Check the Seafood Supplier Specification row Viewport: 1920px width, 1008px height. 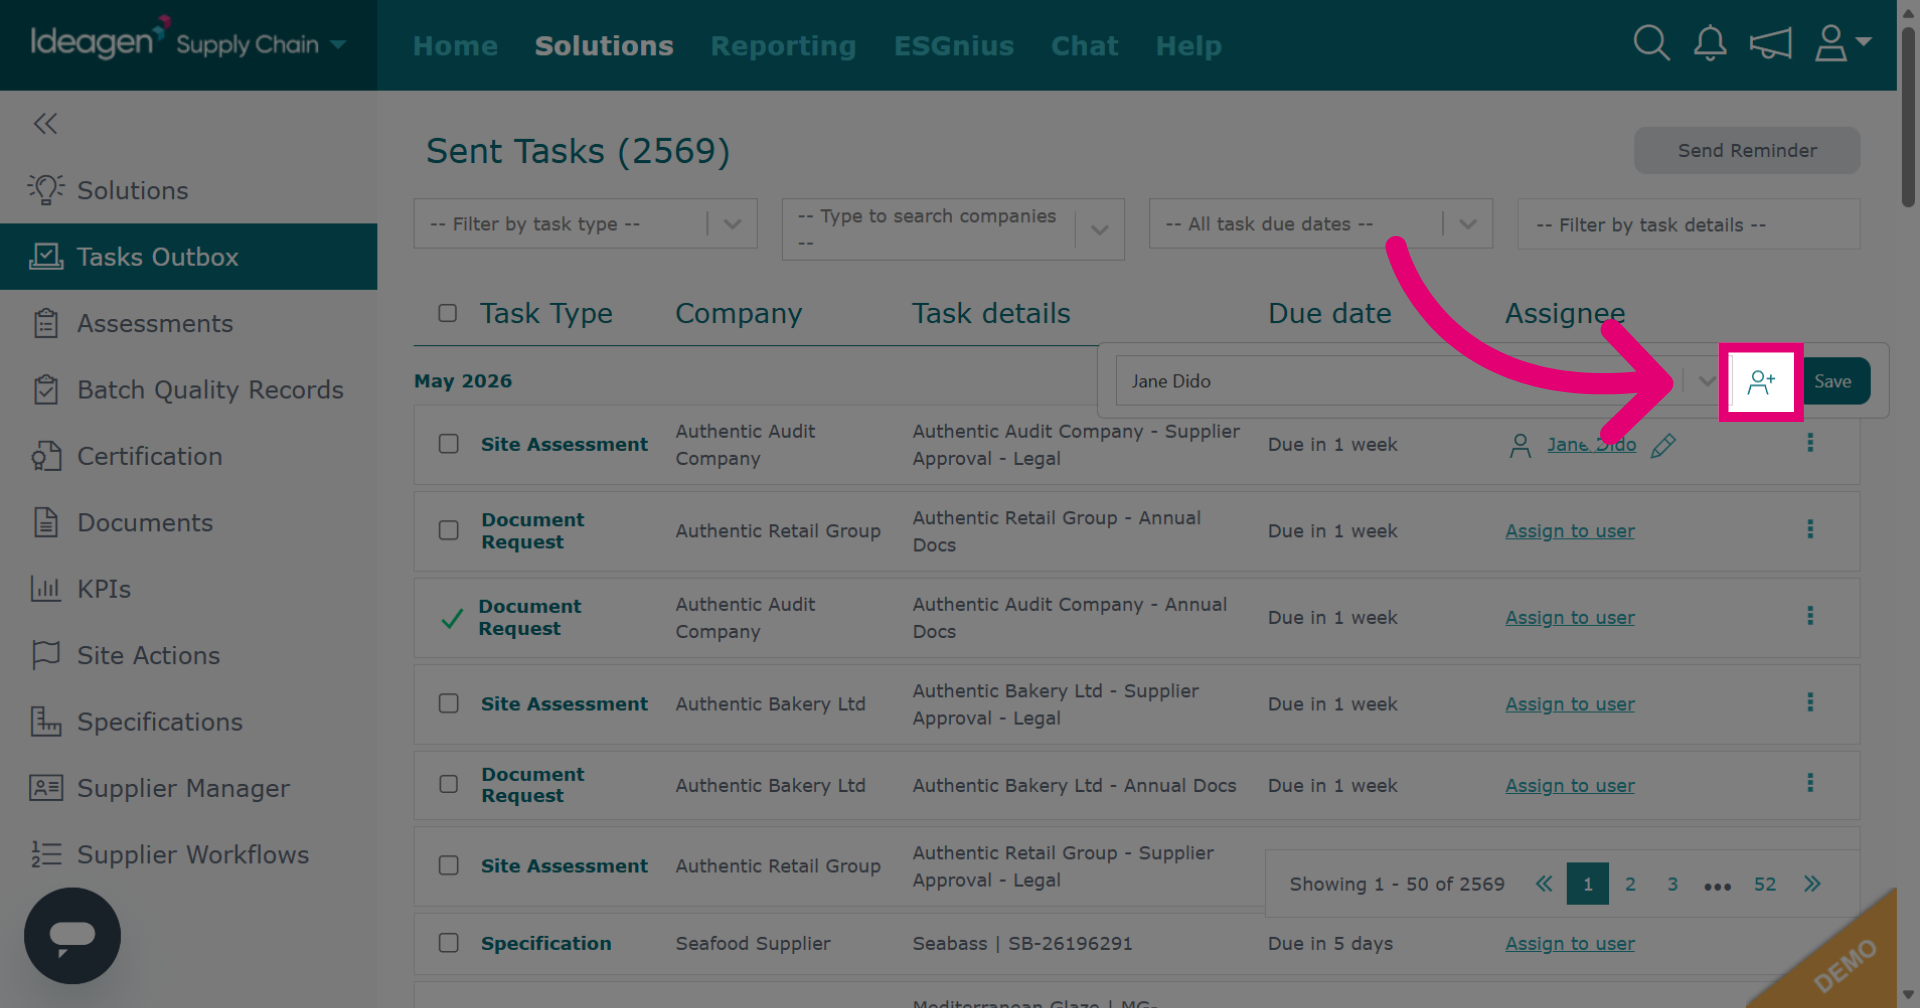(448, 943)
